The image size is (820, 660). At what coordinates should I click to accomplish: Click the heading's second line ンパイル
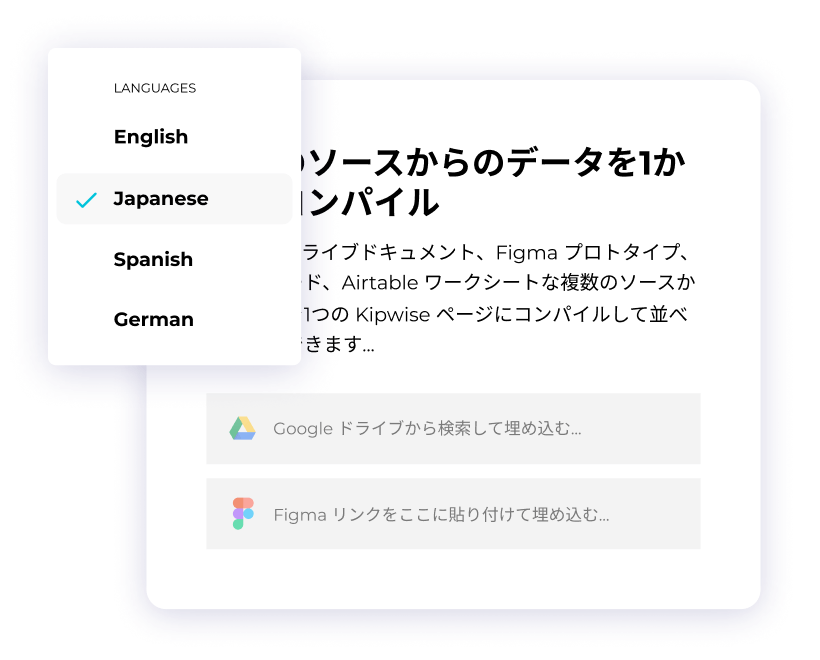point(370,203)
